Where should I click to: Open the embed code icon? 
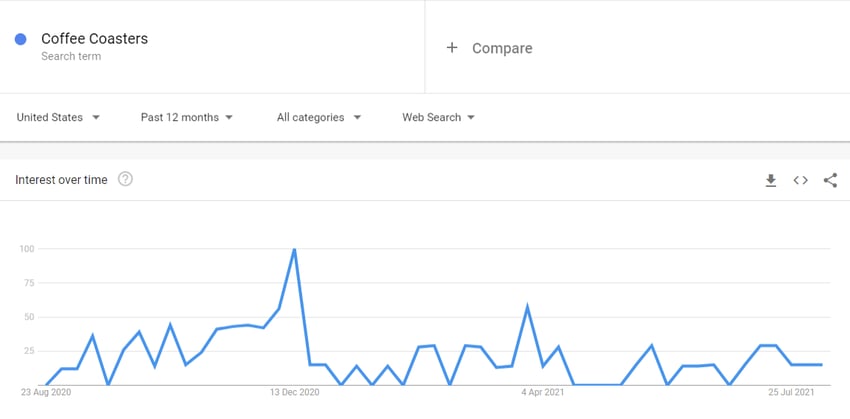(x=801, y=181)
